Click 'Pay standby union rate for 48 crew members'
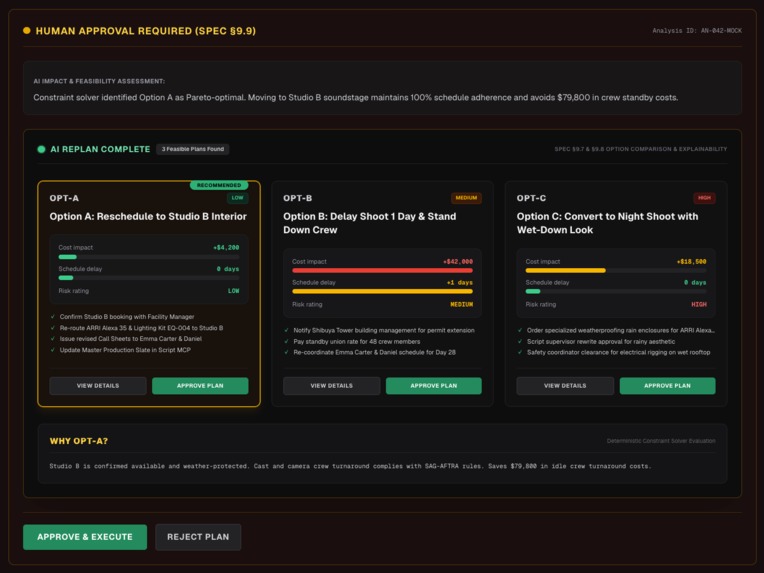 pyautogui.click(x=357, y=342)
